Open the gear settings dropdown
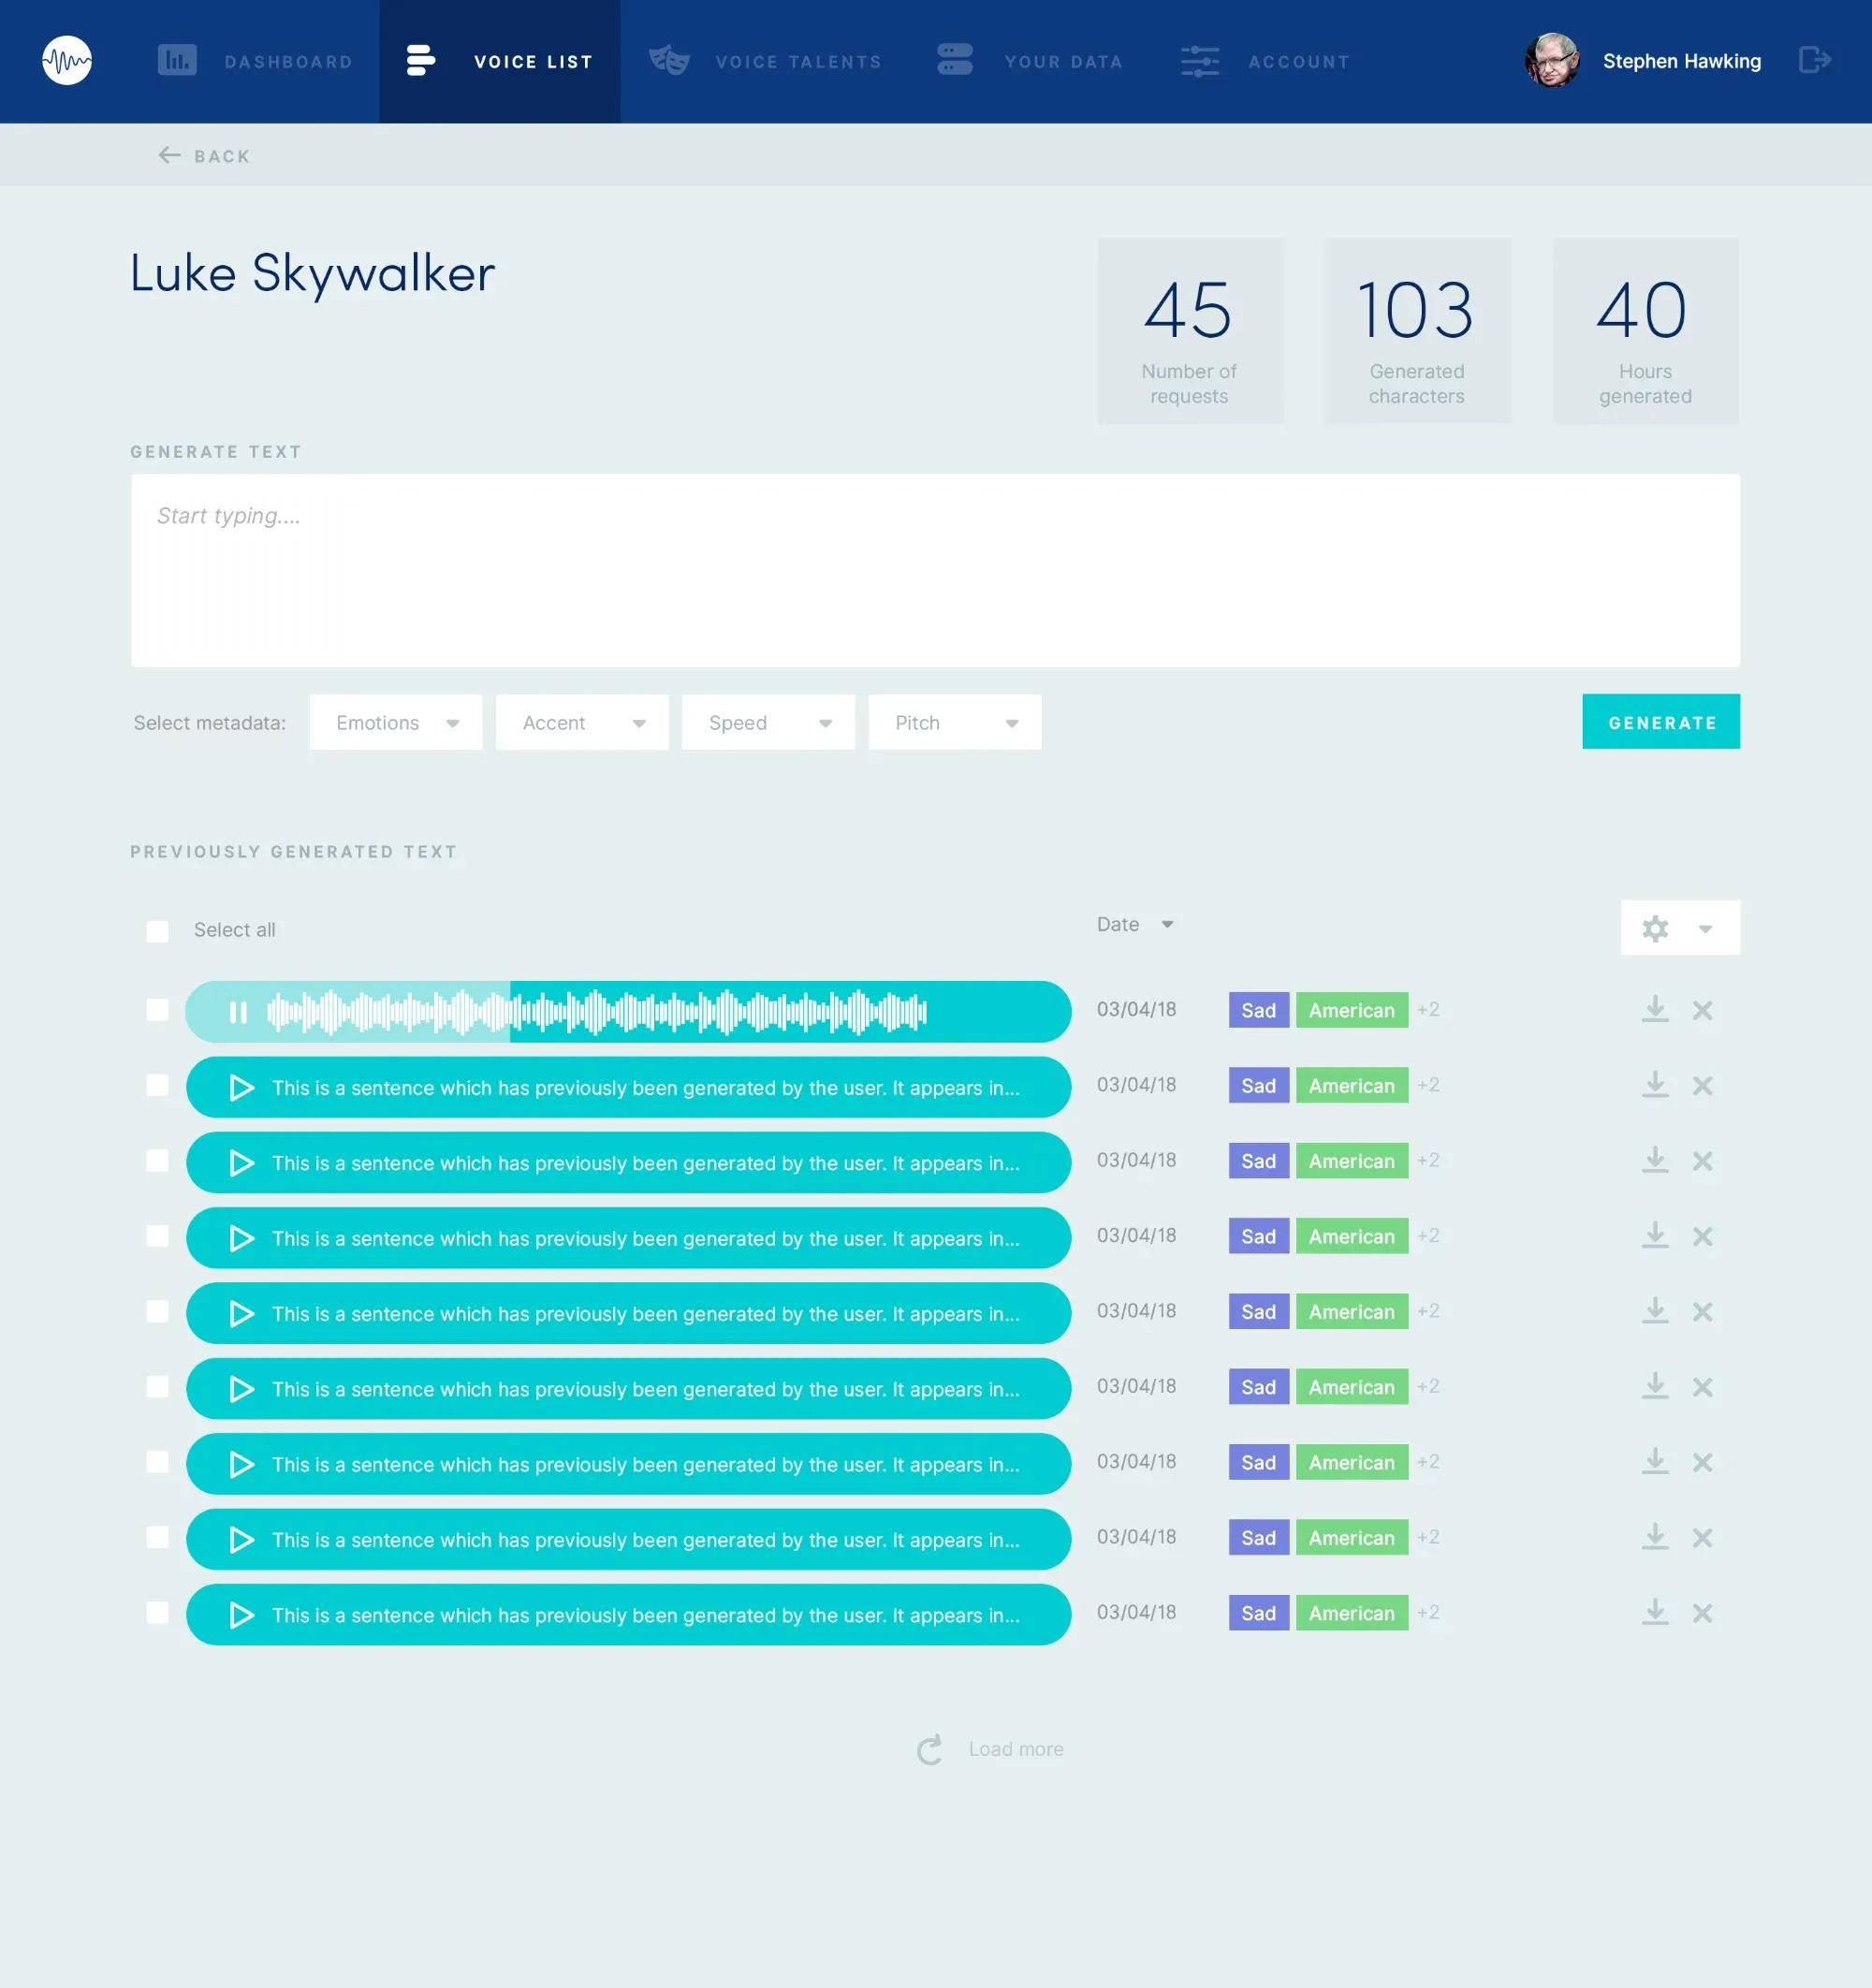The height and width of the screenshot is (1988, 1872). pos(1680,928)
